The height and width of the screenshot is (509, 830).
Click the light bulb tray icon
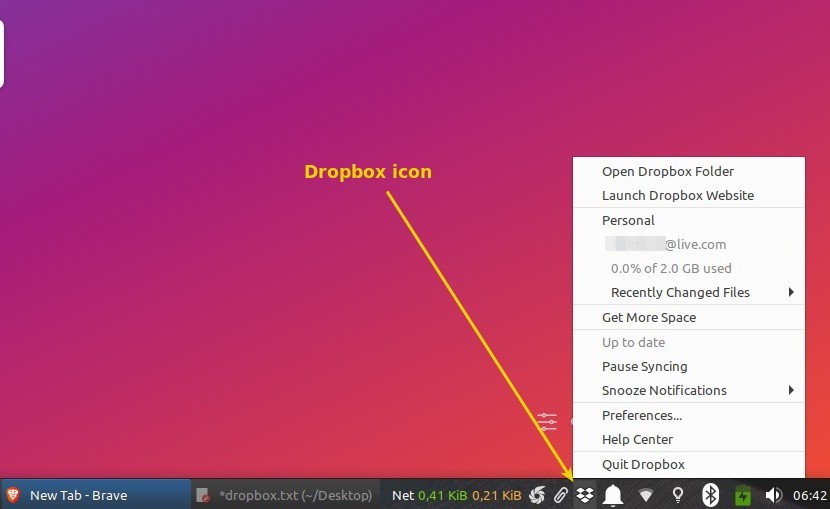tap(678, 495)
